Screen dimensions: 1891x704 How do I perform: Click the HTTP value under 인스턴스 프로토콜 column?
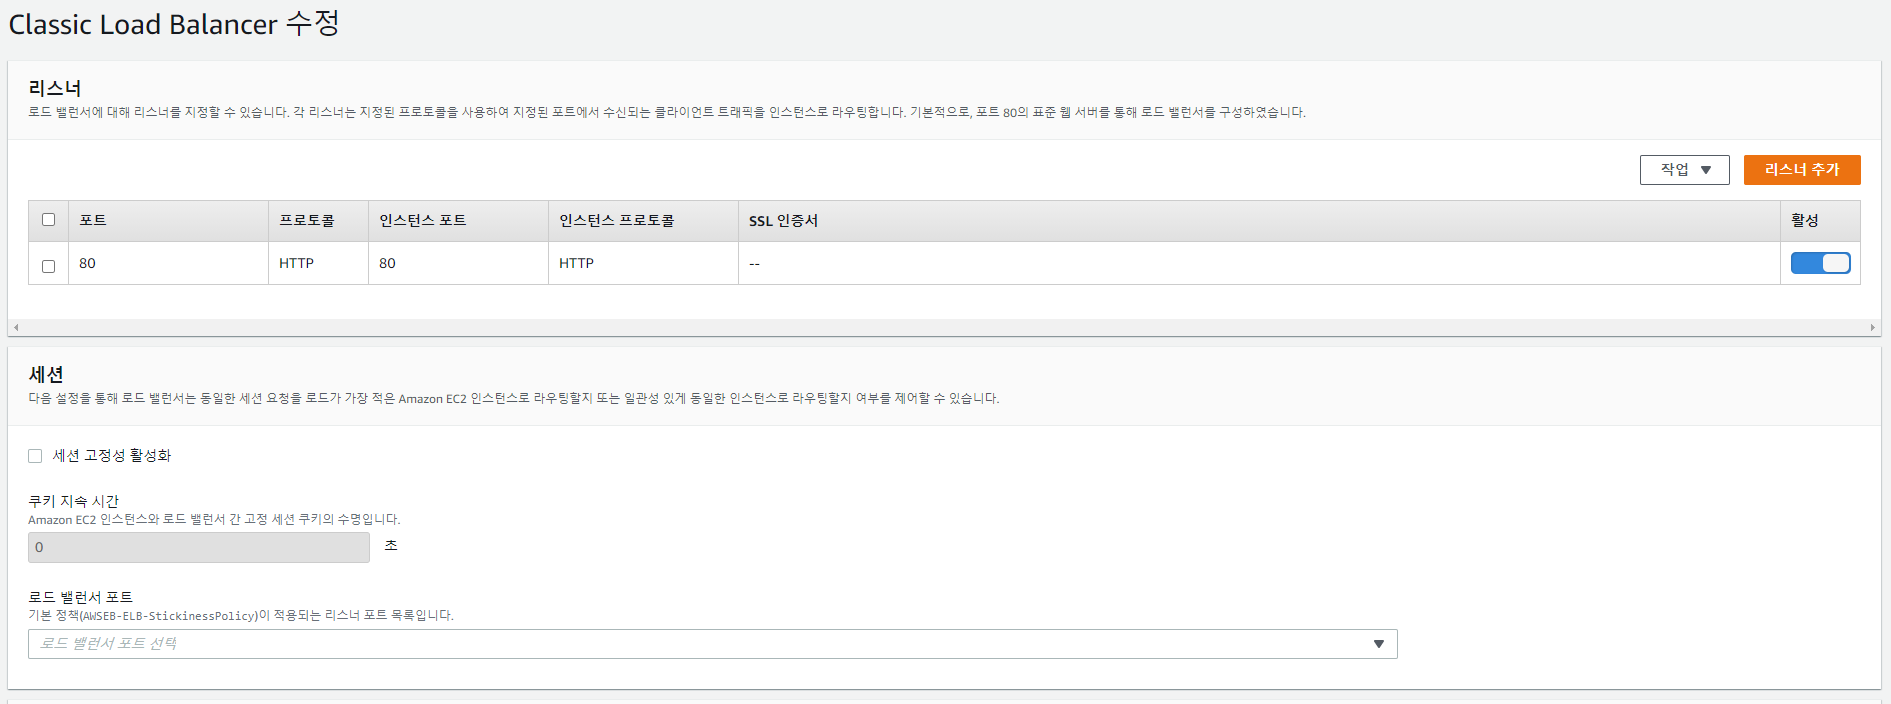pos(576,263)
